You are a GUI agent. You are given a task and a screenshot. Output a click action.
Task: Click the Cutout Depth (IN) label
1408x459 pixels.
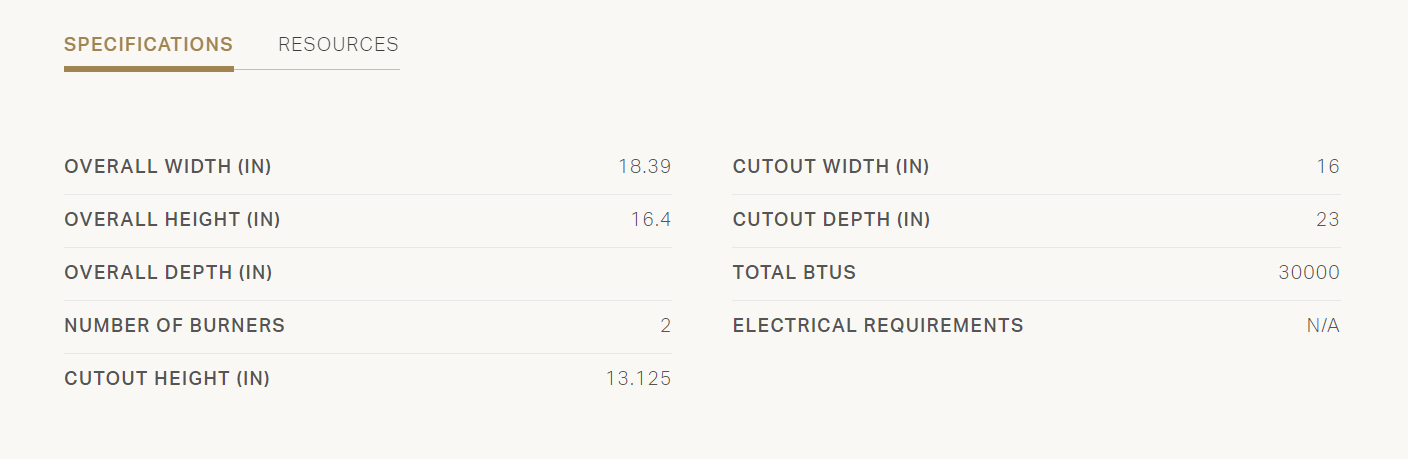832,220
